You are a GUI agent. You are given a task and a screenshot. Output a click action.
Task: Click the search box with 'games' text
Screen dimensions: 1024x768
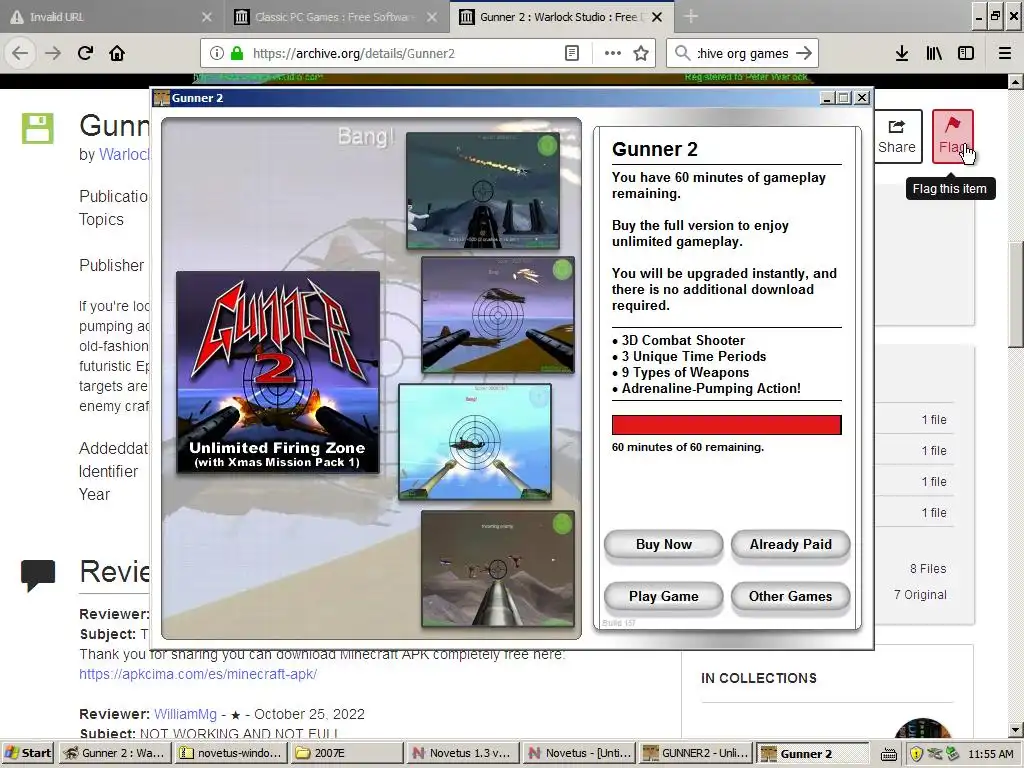[743, 54]
